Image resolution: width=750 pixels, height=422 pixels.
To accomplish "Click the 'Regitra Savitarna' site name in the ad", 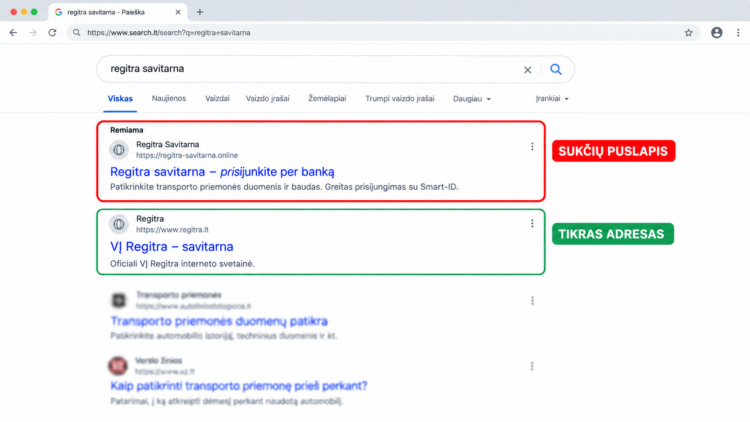I will click(x=167, y=144).
